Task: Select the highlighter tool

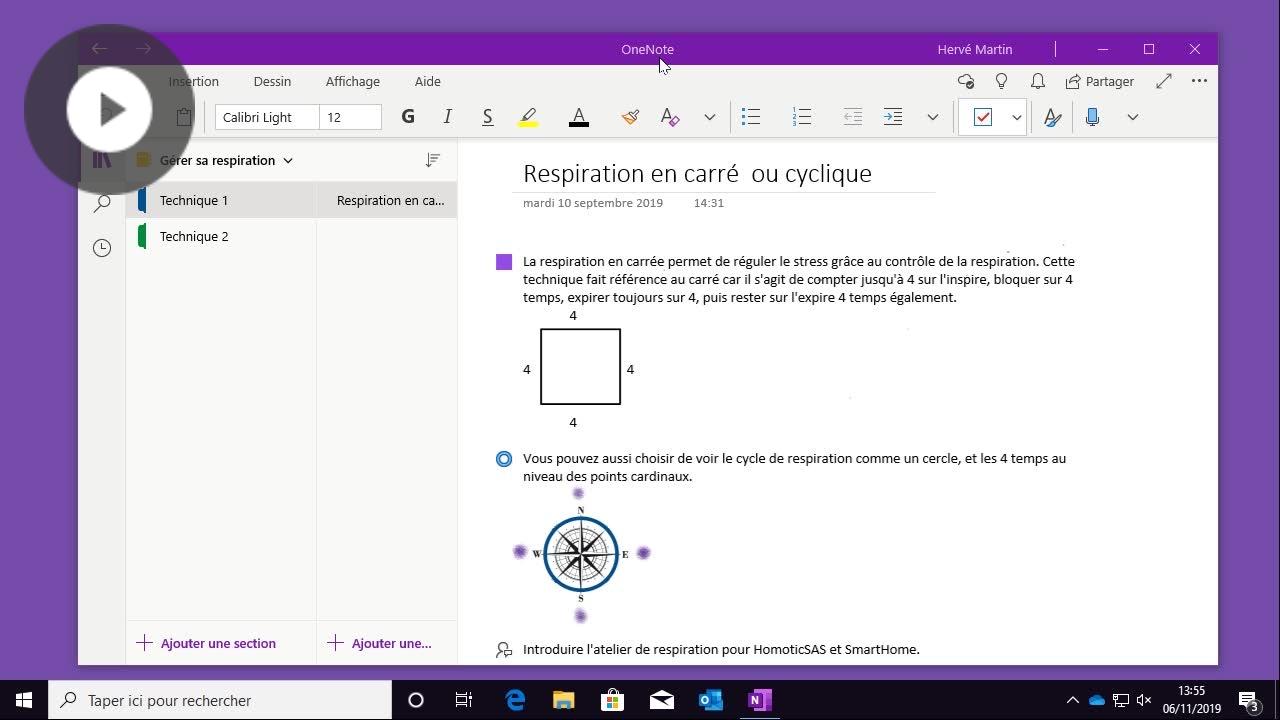Action: (x=528, y=117)
